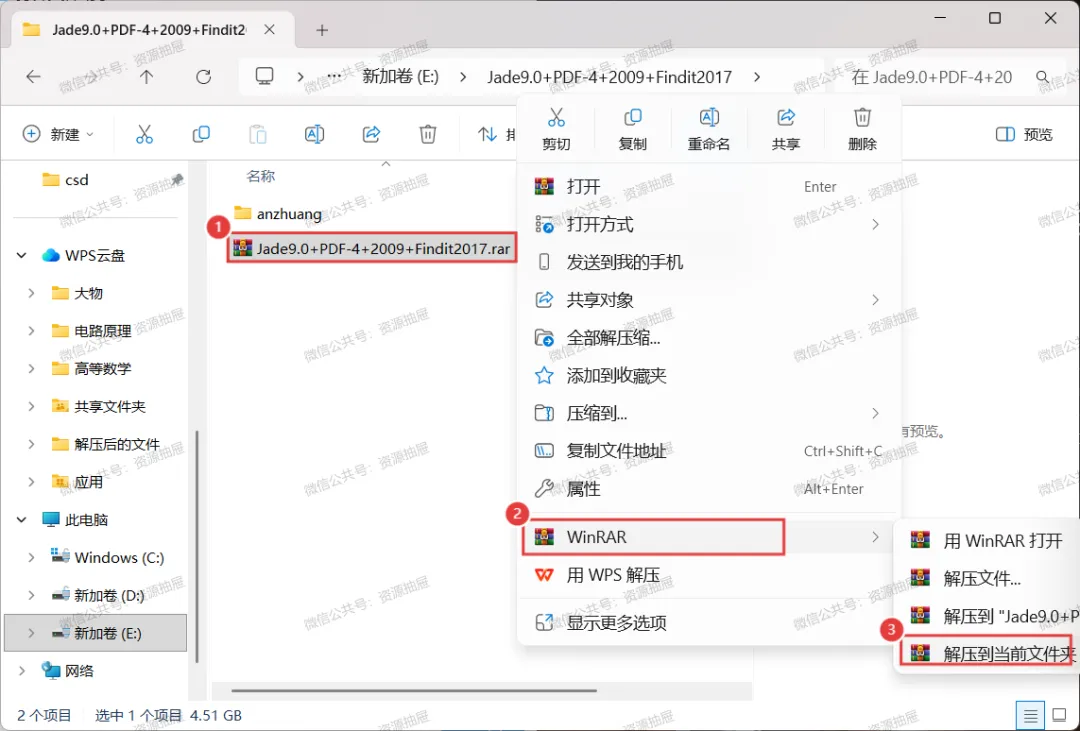The image size is (1080, 731).
Task: Click breadcrumb chevron after 新加卷 (E:)
Action: [x=463, y=77]
